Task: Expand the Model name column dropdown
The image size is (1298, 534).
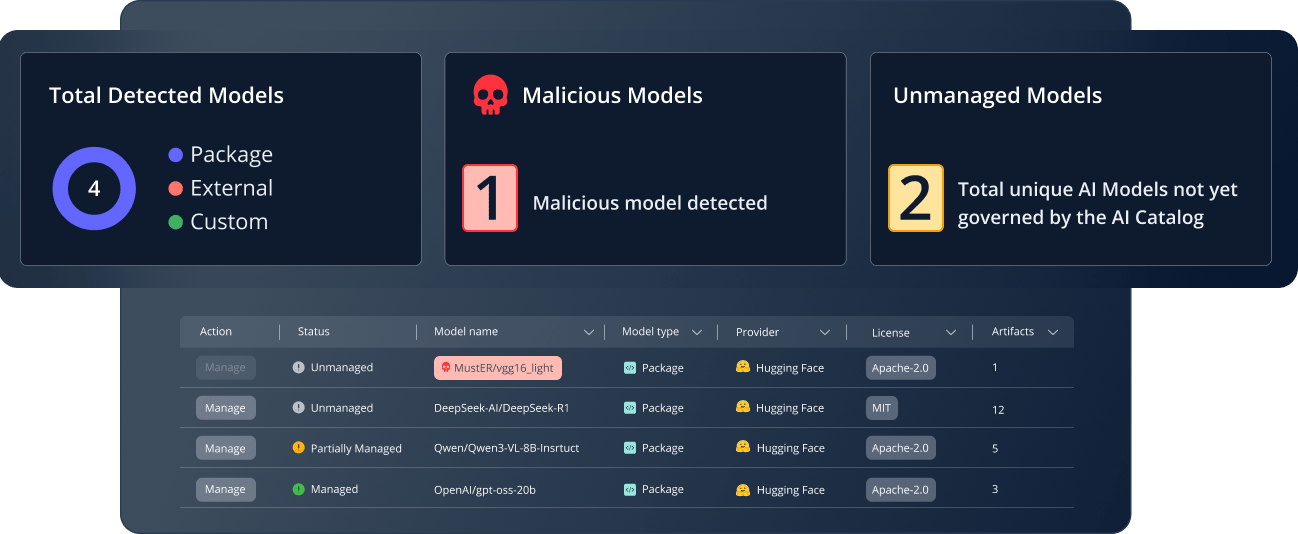Action: [588, 332]
